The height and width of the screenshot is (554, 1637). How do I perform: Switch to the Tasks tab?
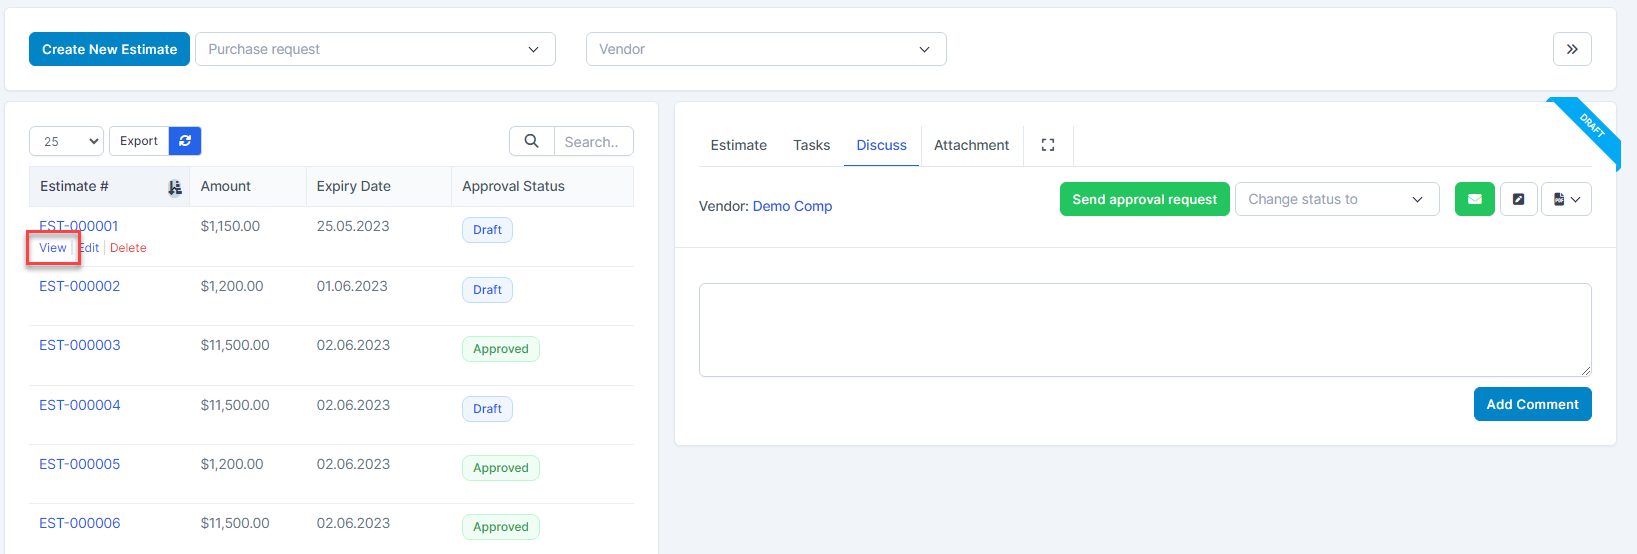click(811, 145)
